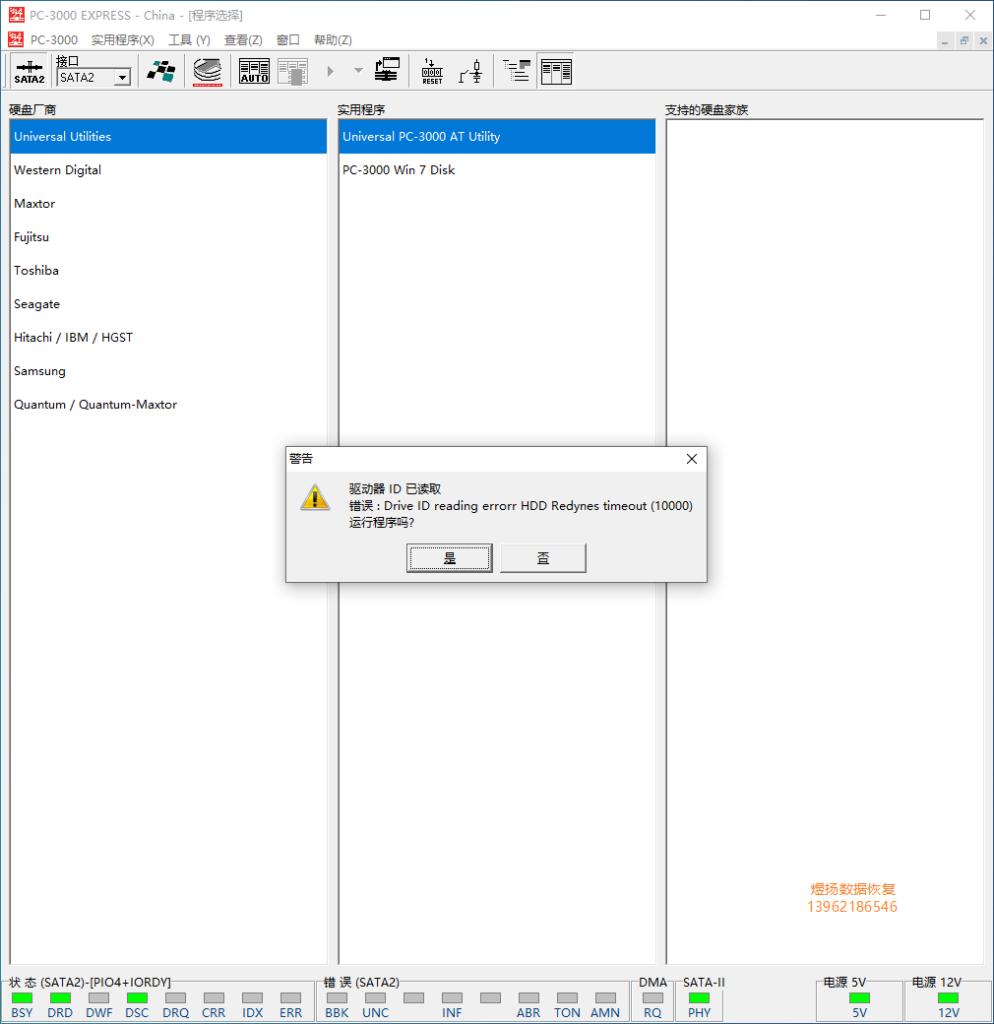Click the tree list view icon
The height and width of the screenshot is (1024, 994).
[517, 71]
